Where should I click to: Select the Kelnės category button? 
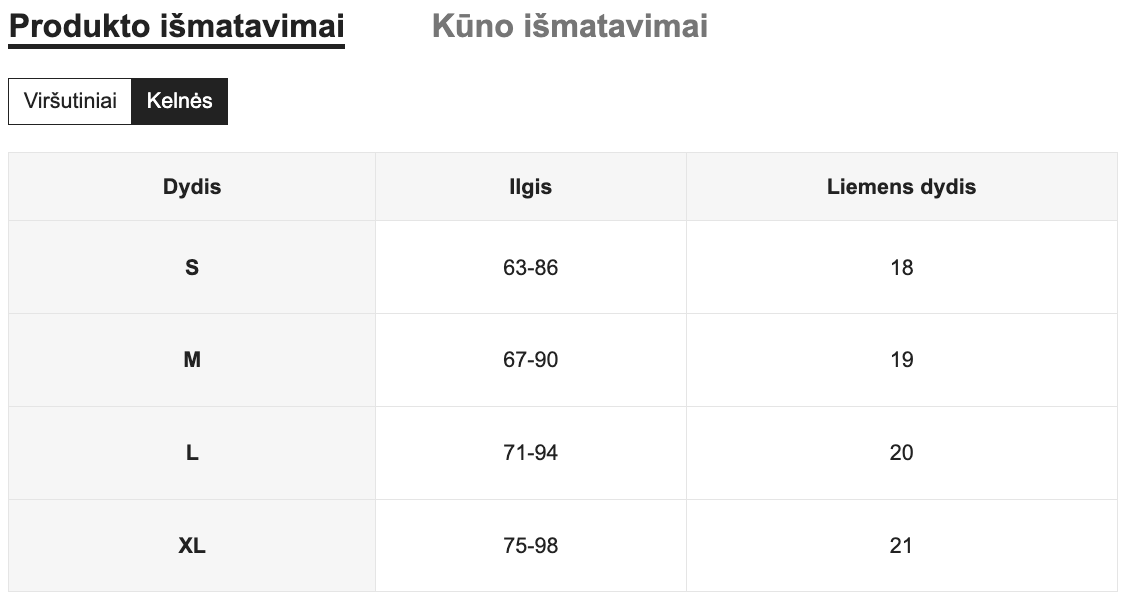(180, 100)
